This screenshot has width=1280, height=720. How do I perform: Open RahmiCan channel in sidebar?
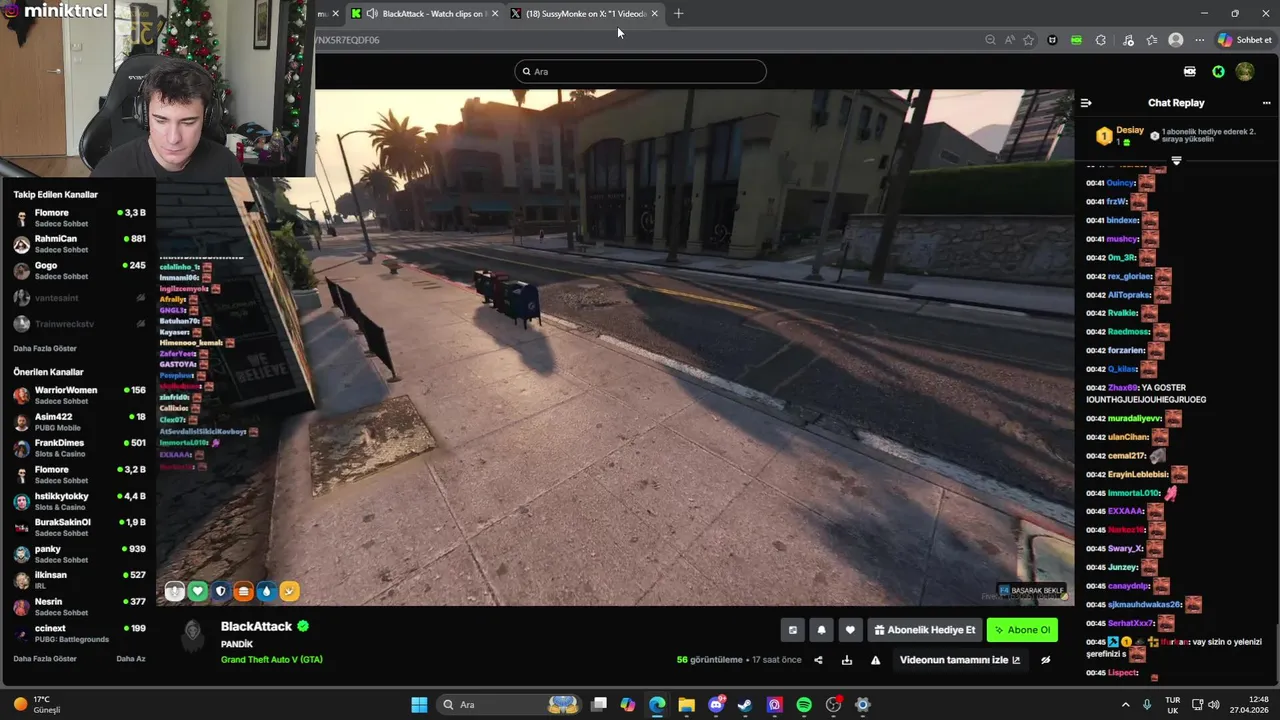click(79, 243)
